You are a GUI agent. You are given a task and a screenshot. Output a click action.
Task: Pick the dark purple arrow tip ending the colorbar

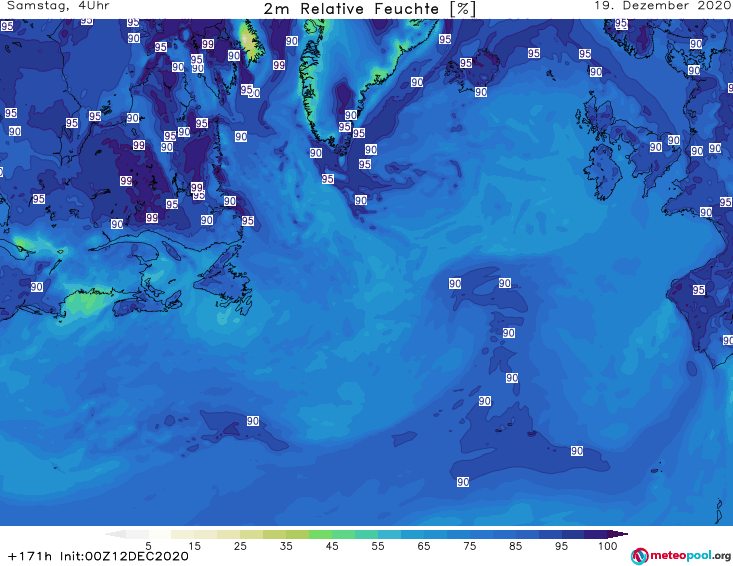pos(618,534)
